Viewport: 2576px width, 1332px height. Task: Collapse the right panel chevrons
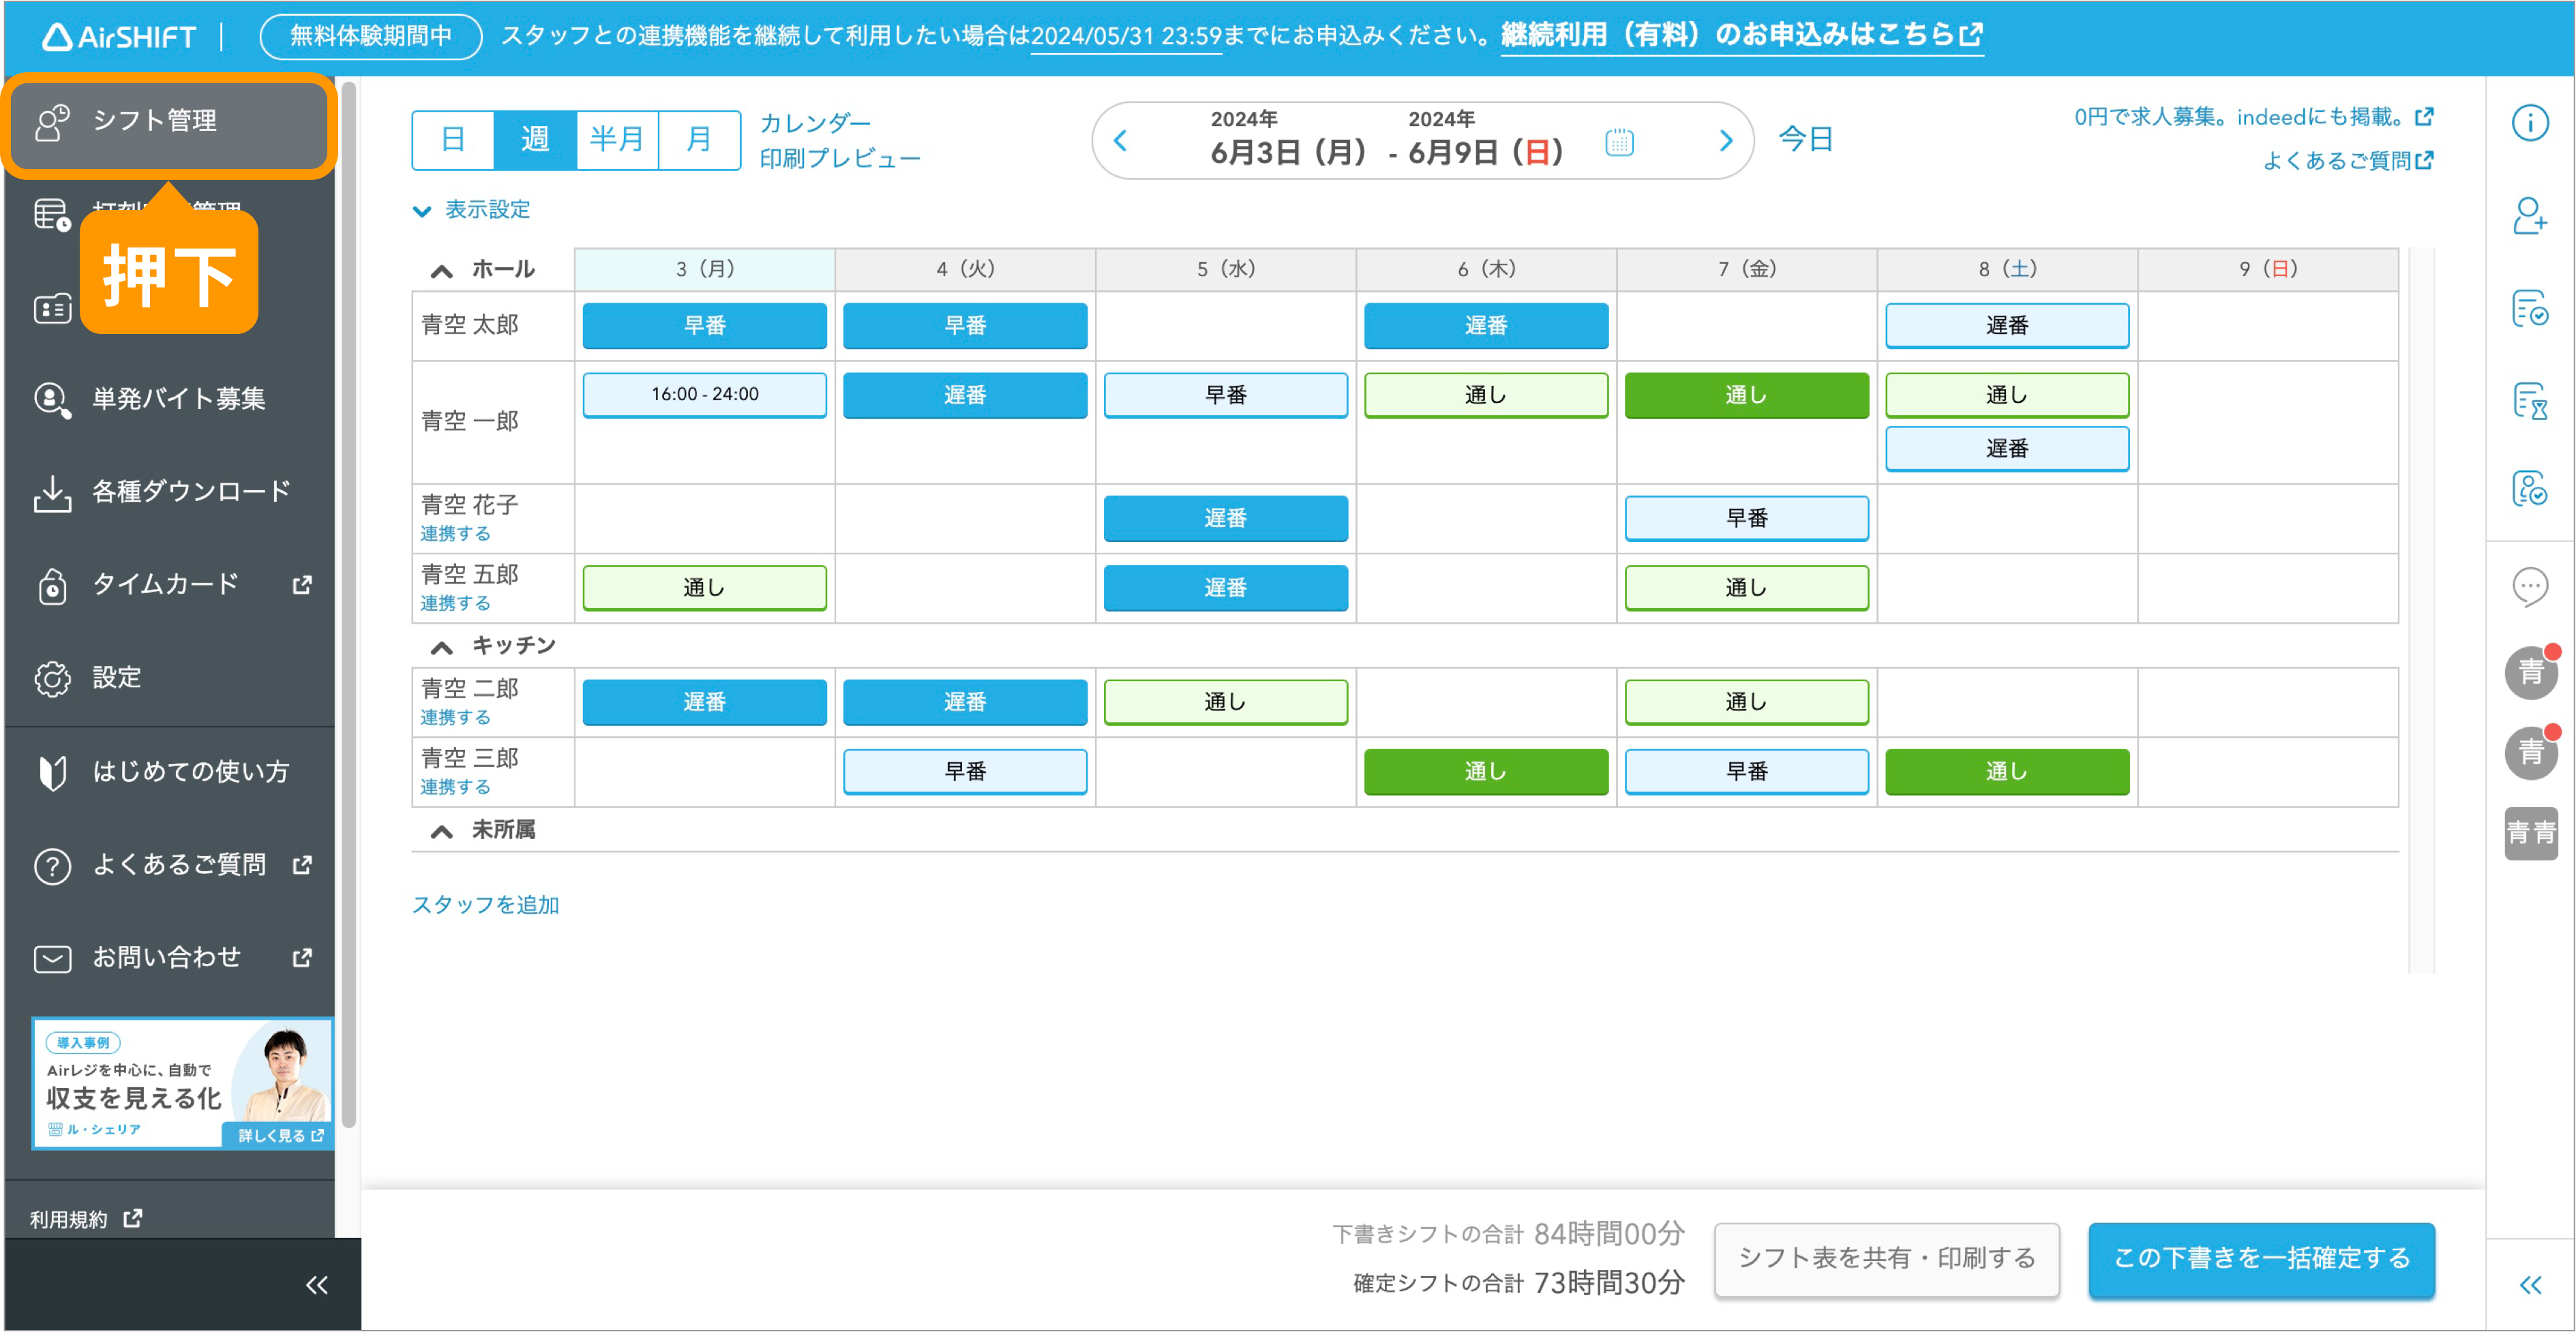[2530, 1285]
